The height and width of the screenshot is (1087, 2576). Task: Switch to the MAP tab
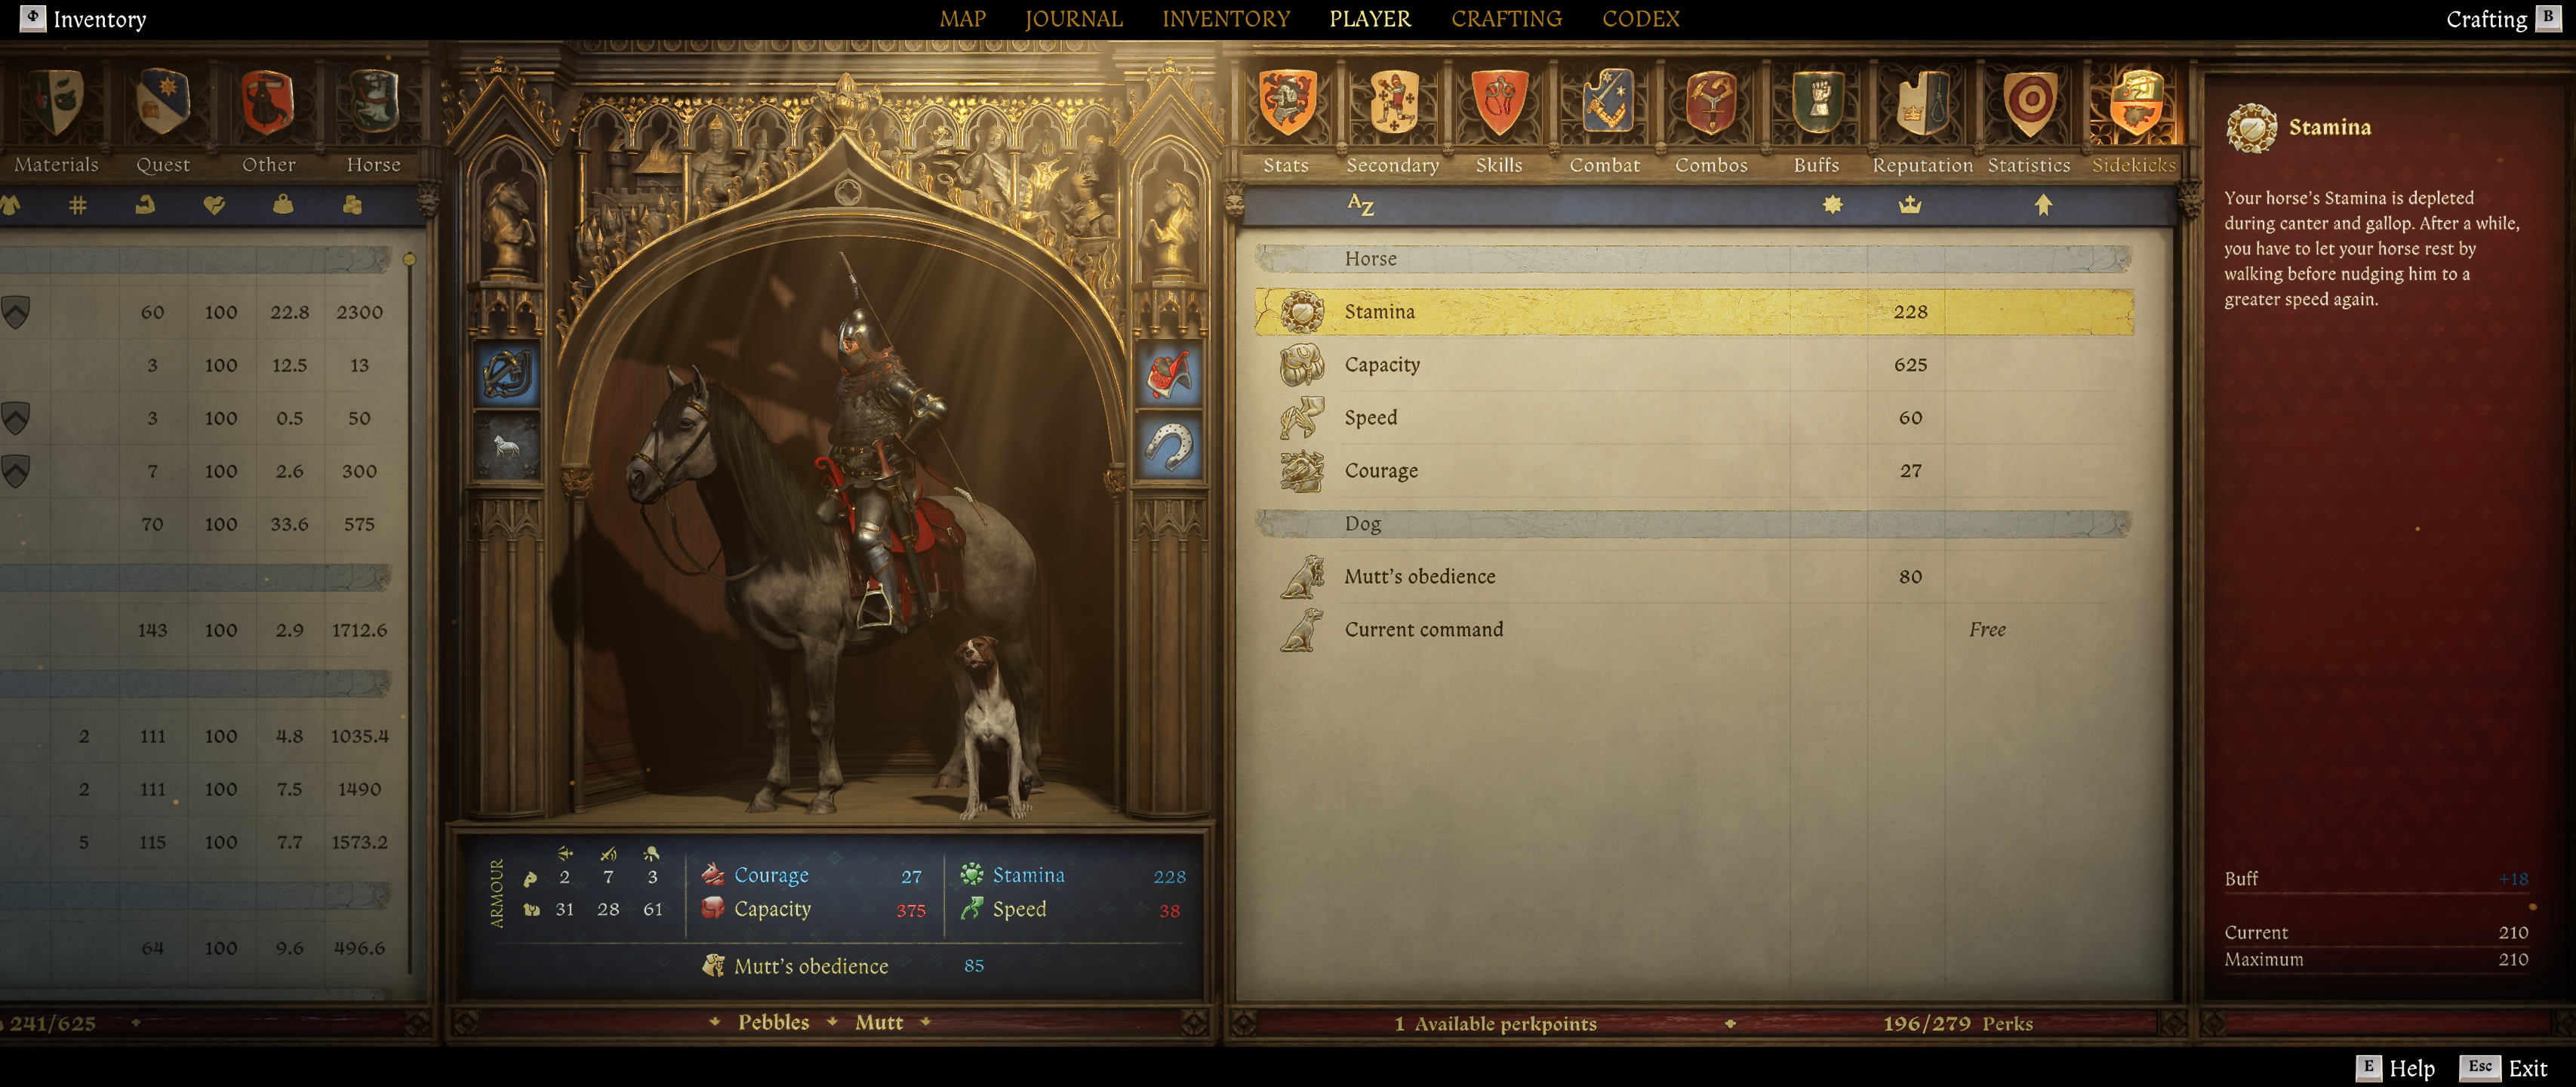point(962,19)
